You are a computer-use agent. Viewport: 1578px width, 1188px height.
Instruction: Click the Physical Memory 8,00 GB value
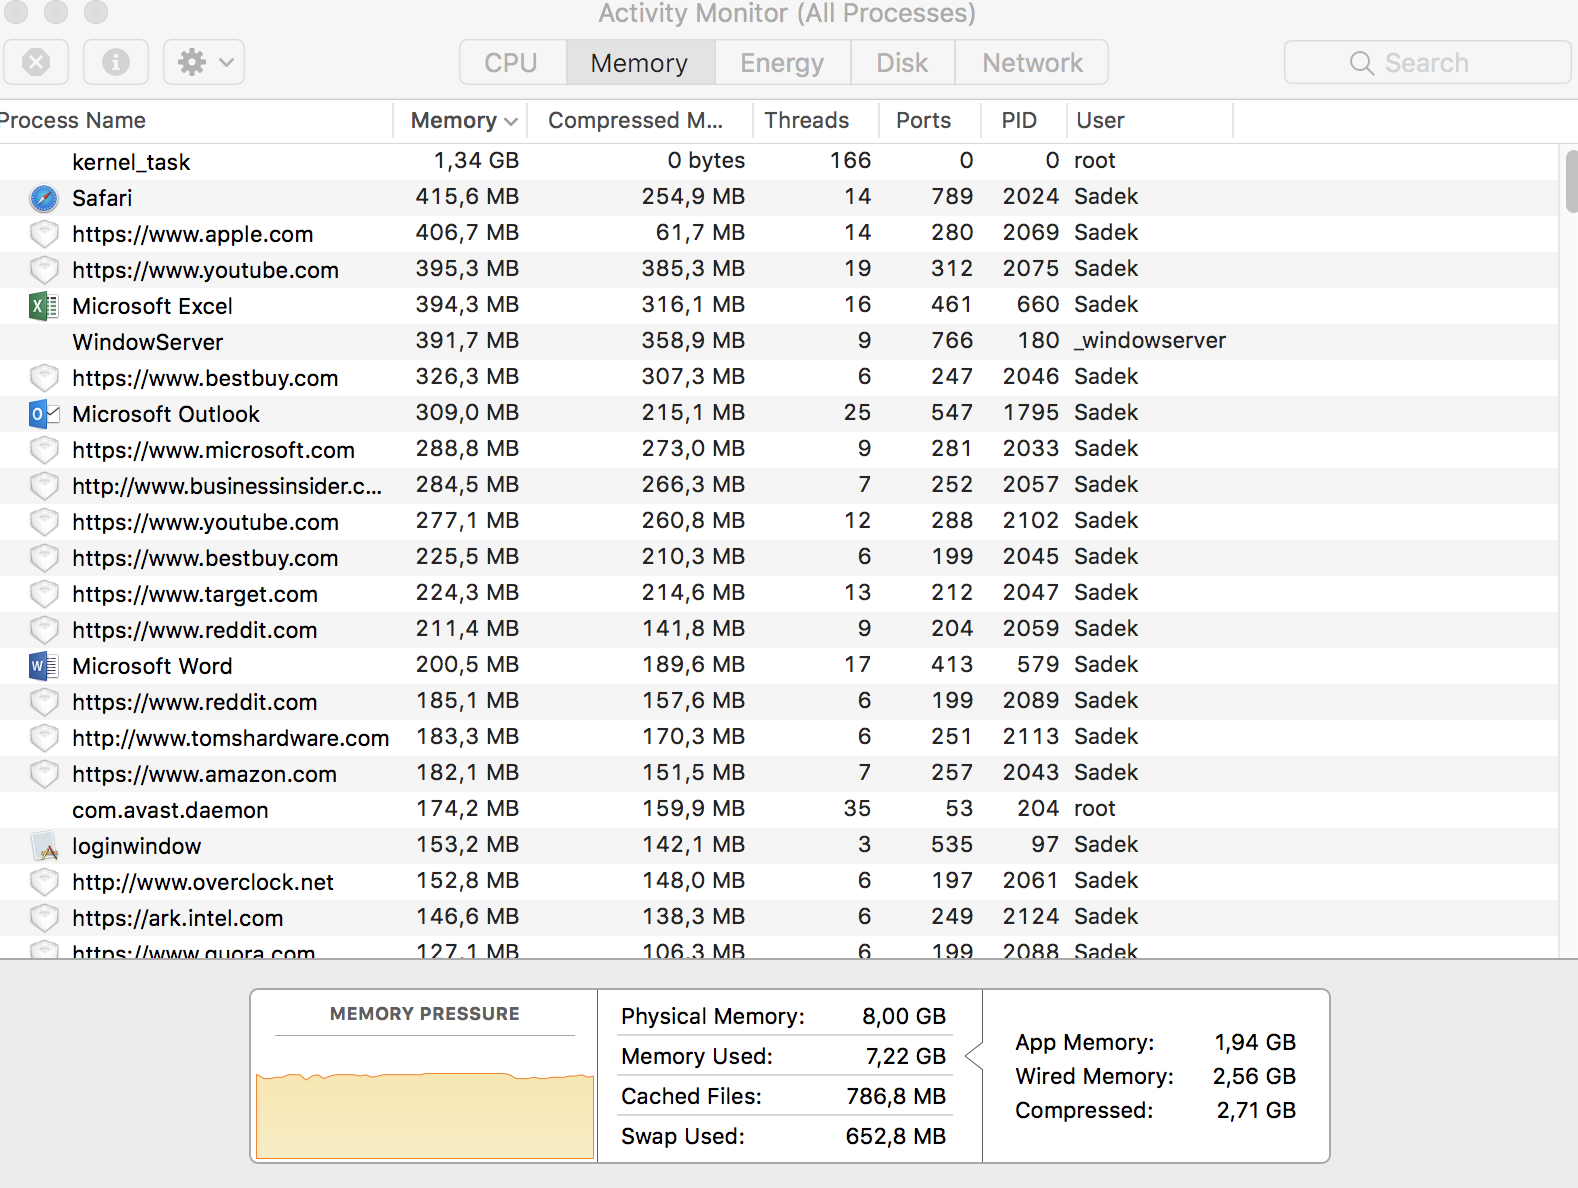904,1017
